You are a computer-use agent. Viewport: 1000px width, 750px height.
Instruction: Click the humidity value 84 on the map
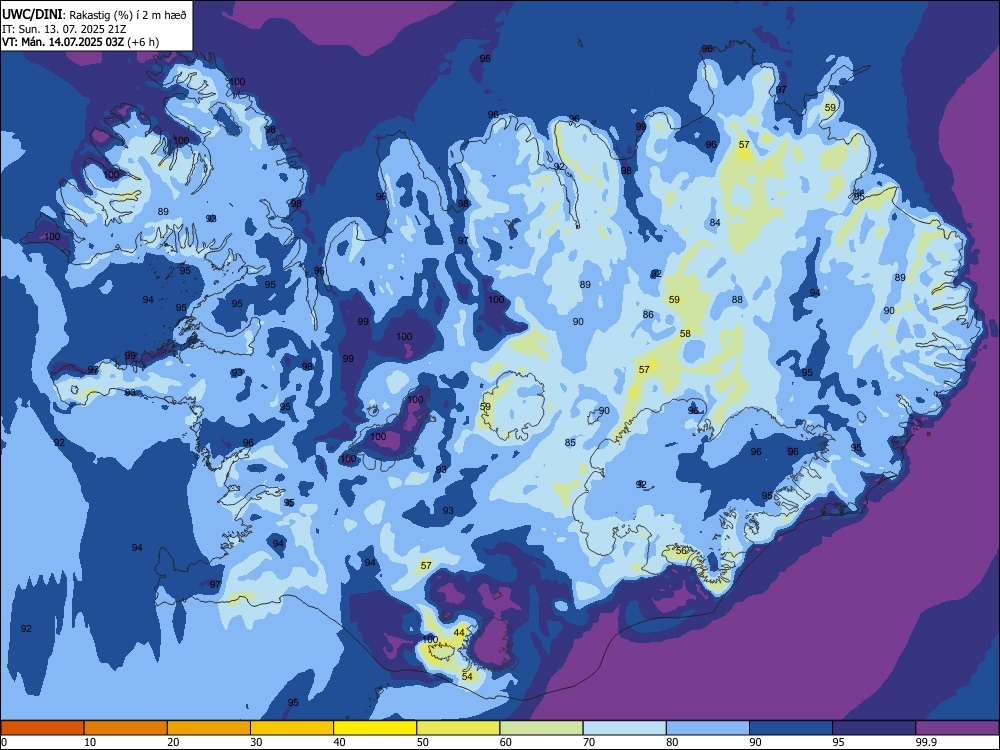click(x=715, y=223)
